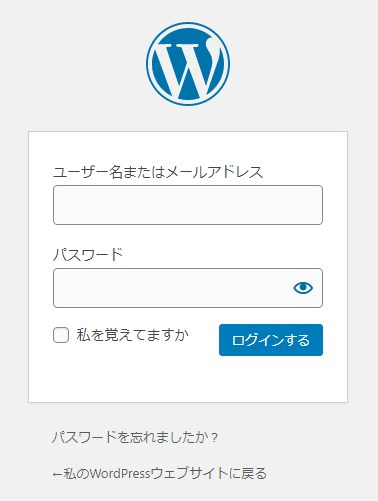Click the ログインする button
378x501 pixels.
tap(271, 340)
